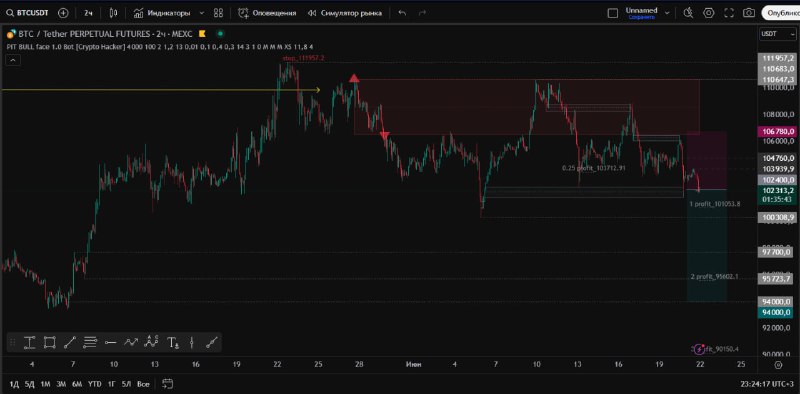Click the red up-triangle signal marker
The width and height of the screenshot is (800, 394).
click(354, 78)
